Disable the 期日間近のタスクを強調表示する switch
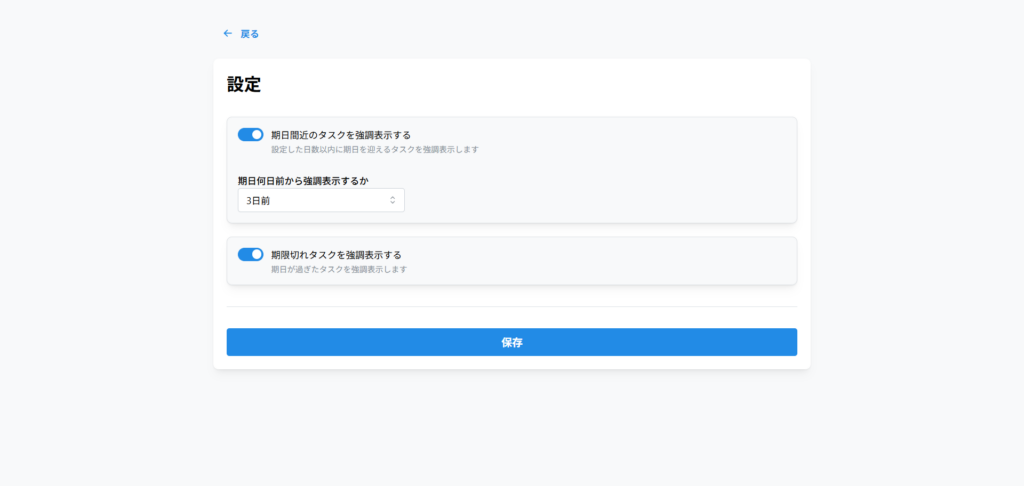Screen dimensions: 1024x486 (x=250, y=135)
